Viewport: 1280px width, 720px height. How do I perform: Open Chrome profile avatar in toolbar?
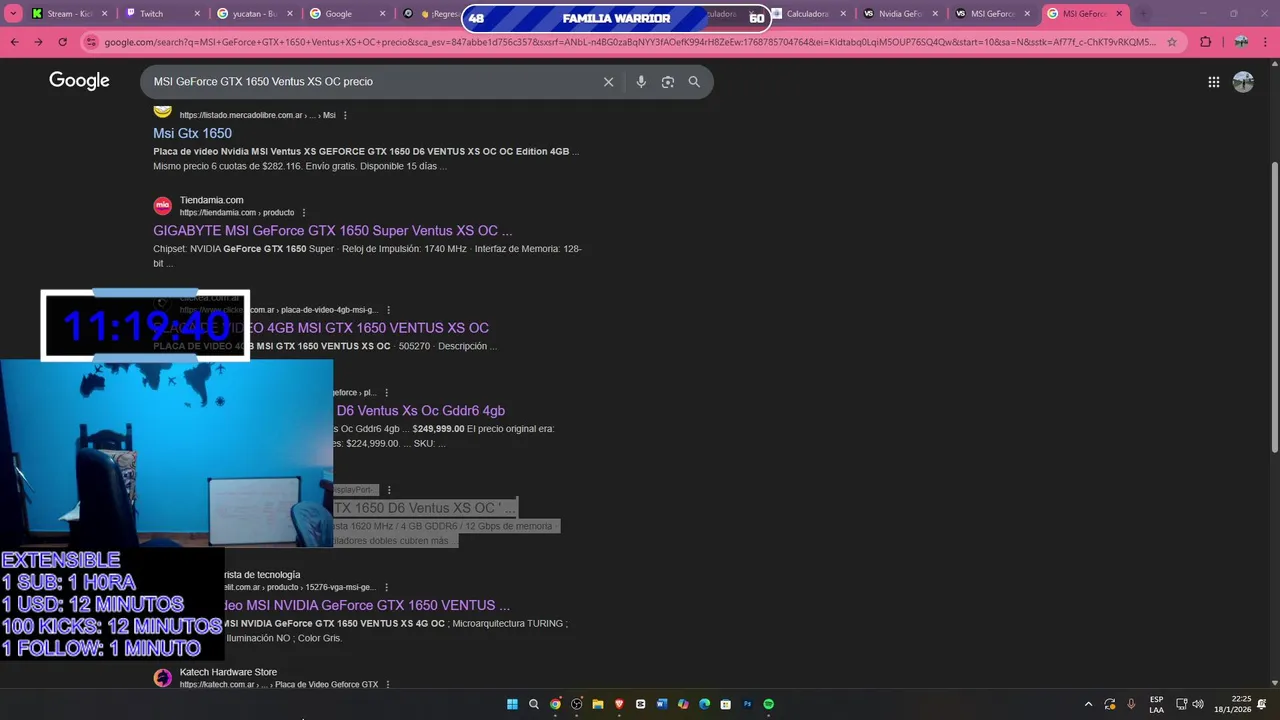pos(1241,42)
